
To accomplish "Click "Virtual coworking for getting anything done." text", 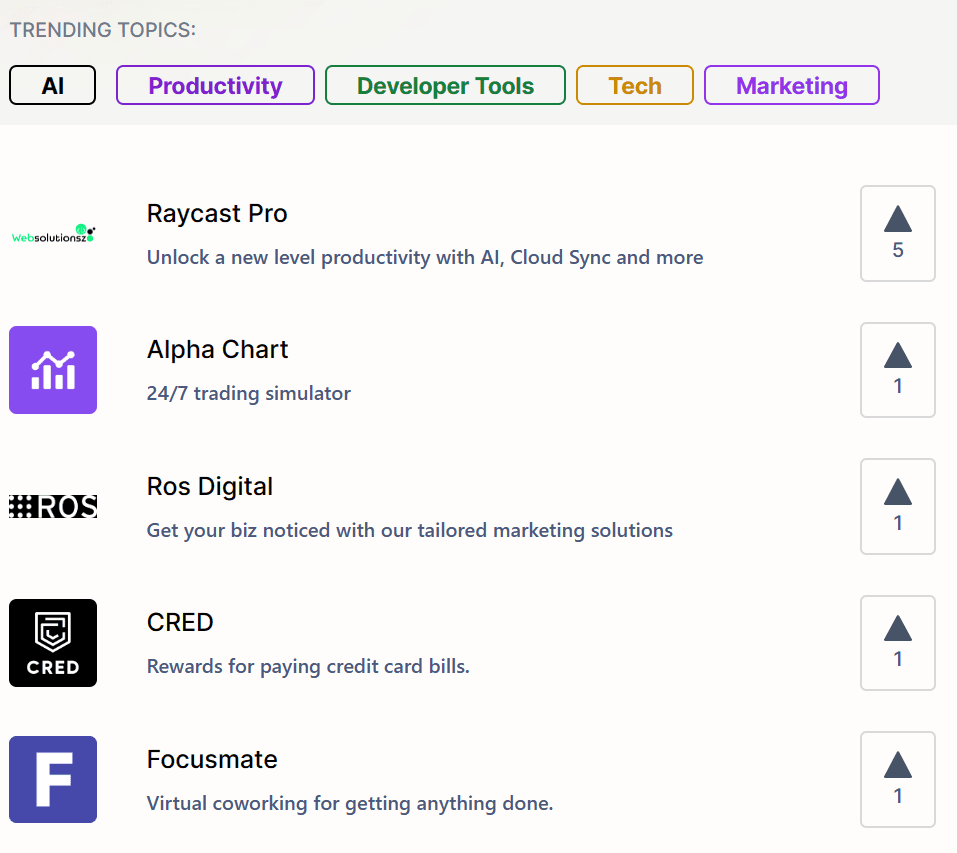I will [350, 803].
